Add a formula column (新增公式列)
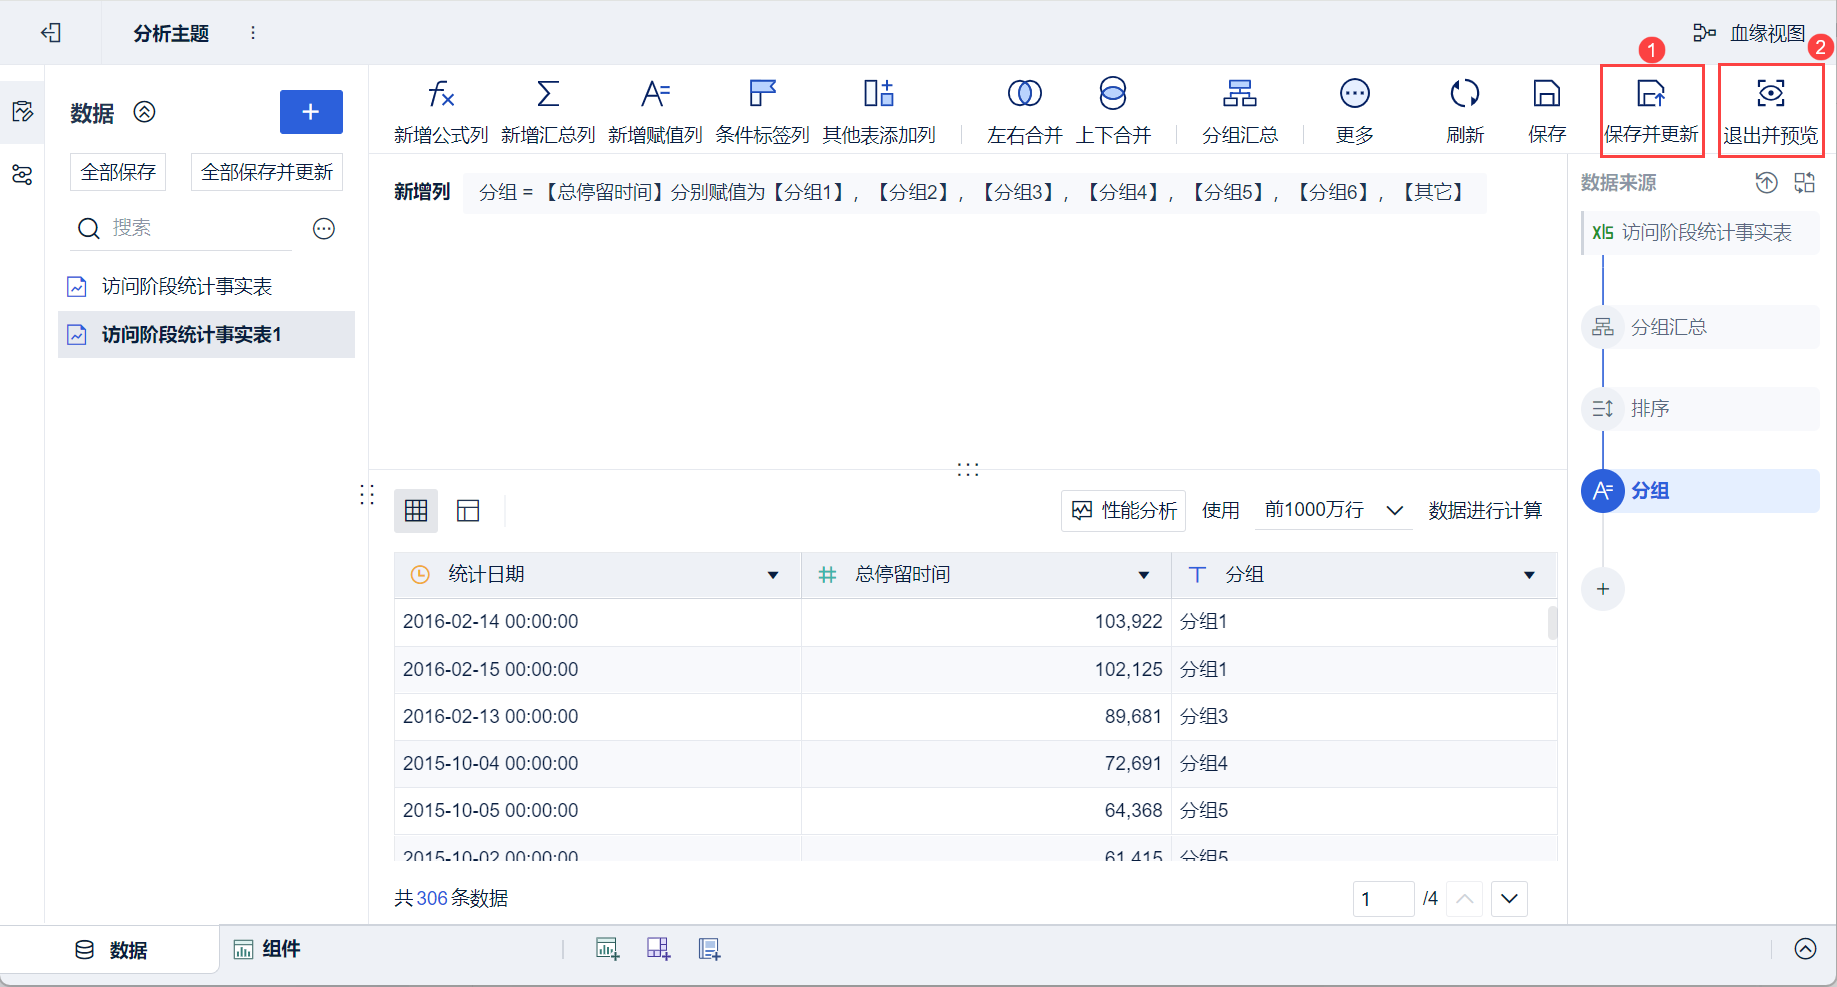Viewport: 1837px width, 987px height. click(x=441, y=112)
